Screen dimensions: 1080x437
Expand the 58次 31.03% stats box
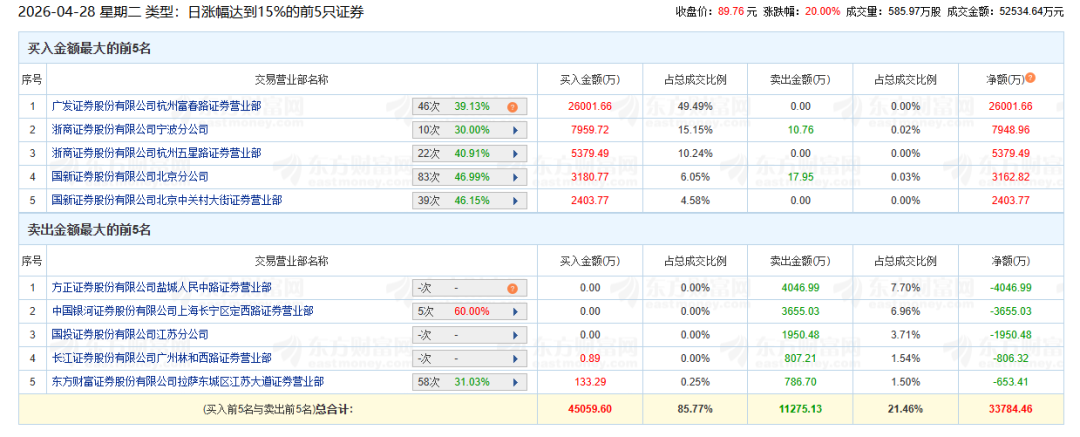515,382
